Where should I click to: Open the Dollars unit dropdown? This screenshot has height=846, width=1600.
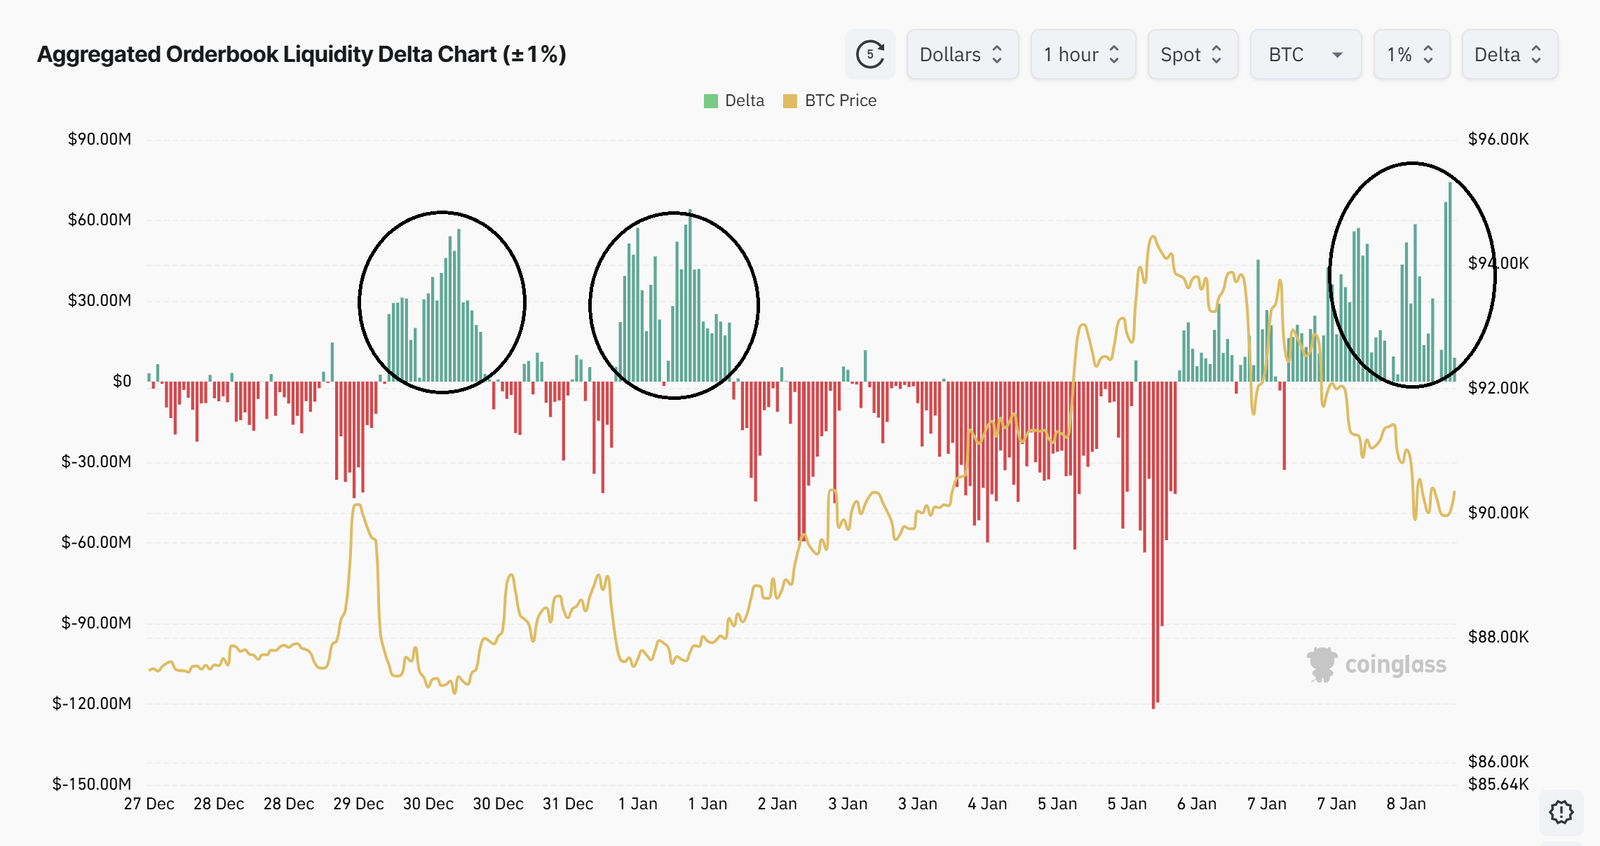[x=962, y=55]
